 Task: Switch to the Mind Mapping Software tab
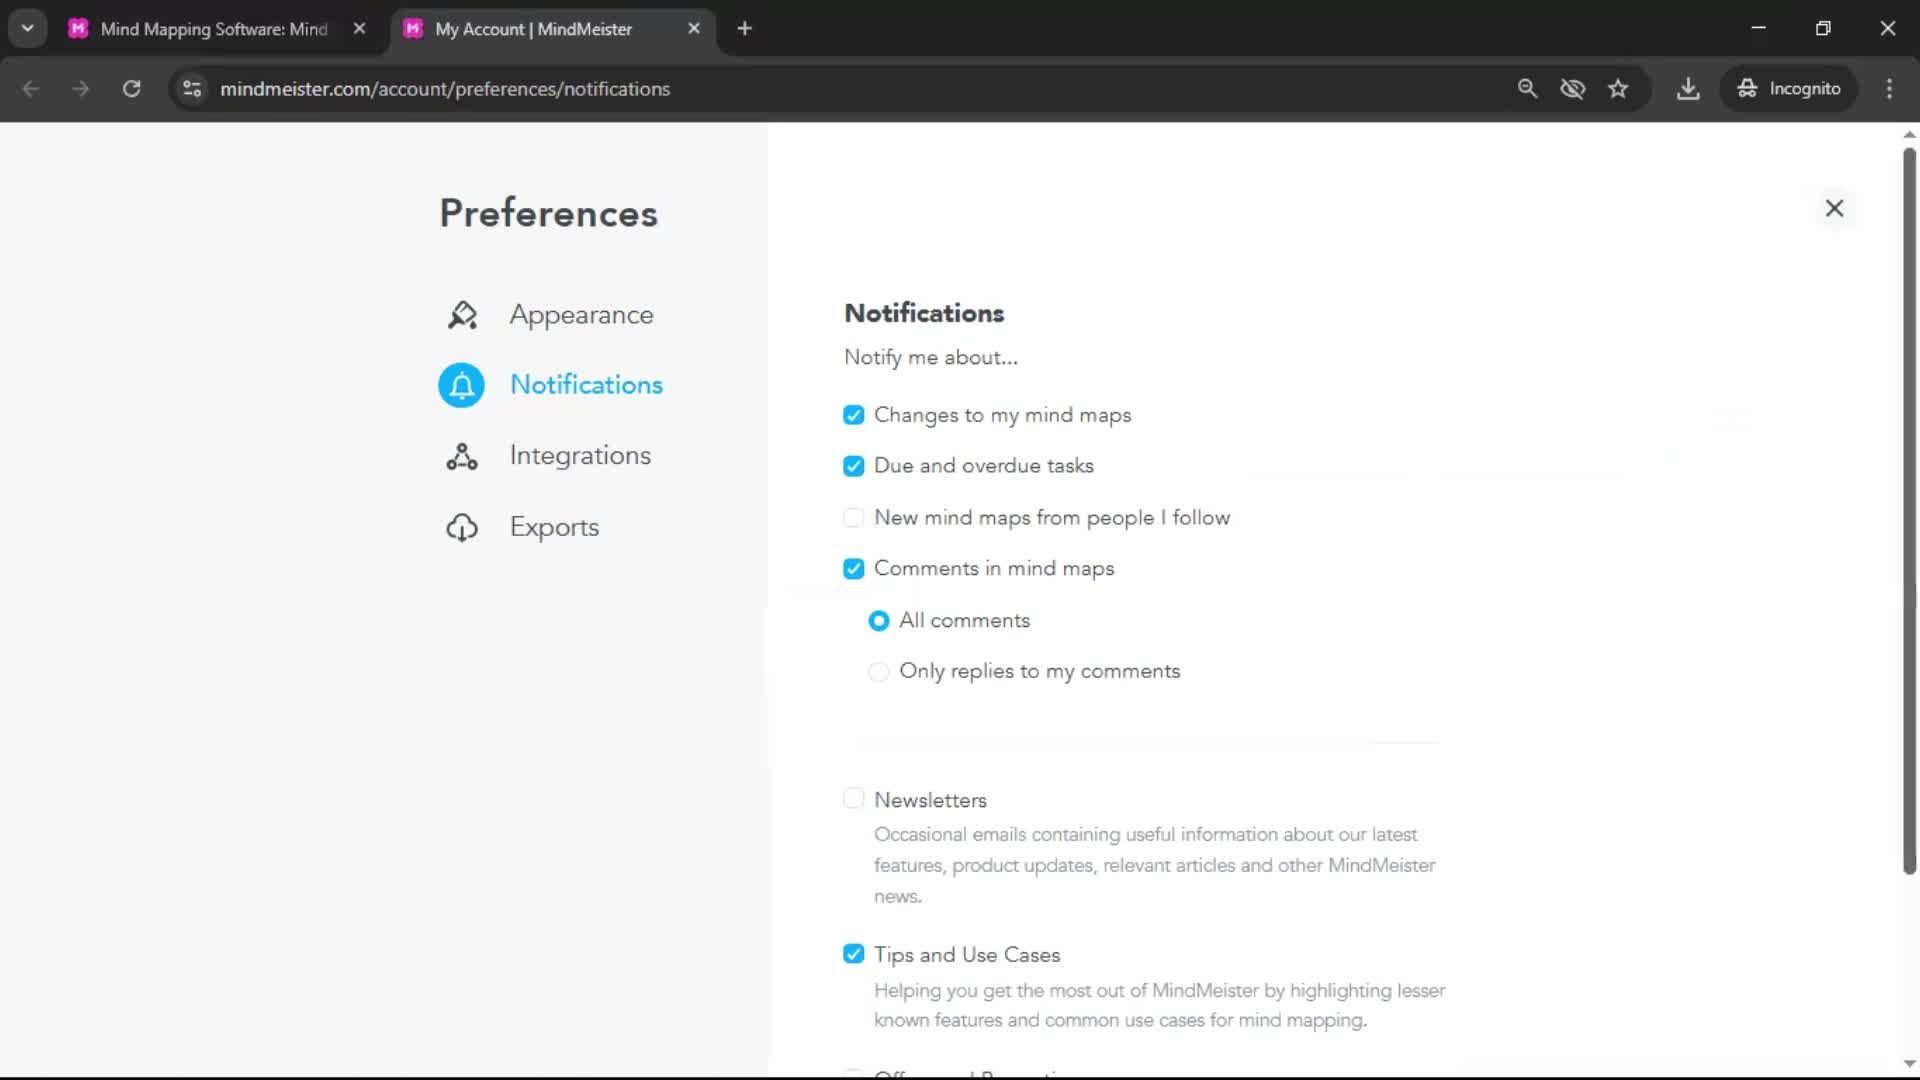tap(214, 29)
